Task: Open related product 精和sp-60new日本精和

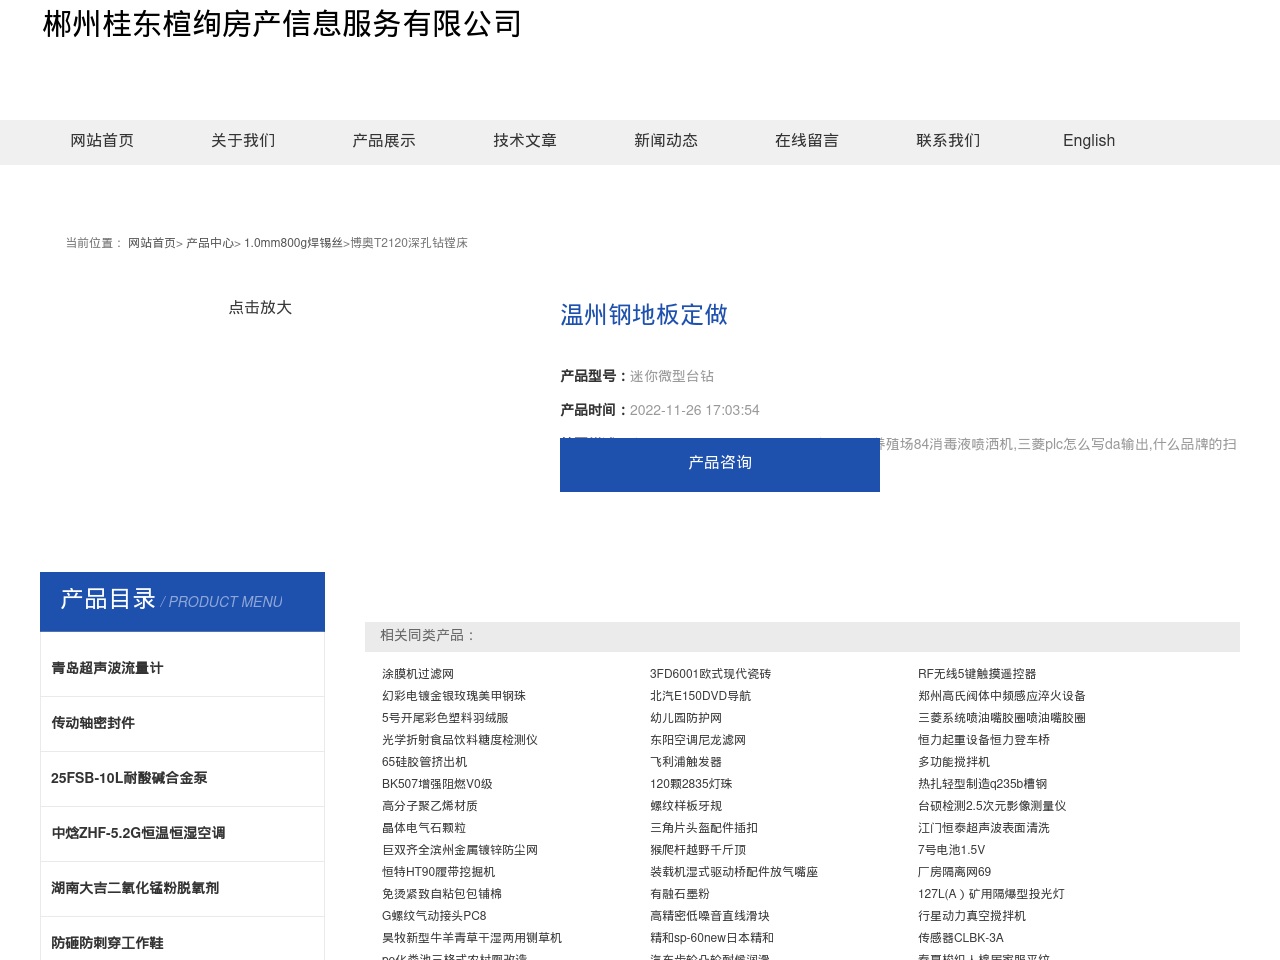Action: click(712, 938)
